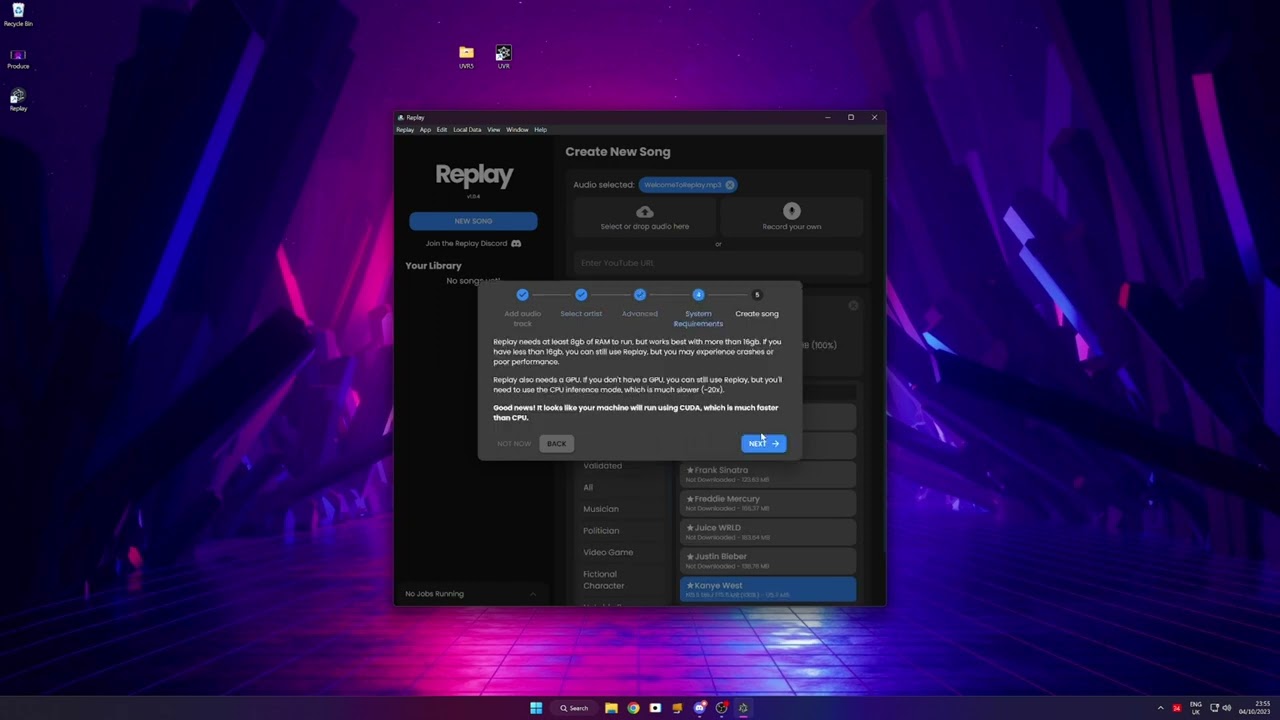The width and height of the screenshot is (1280, 720).
Task: Open Google Chrome from the taskbar
Action: pyautogui.click(x=633, y=708)
